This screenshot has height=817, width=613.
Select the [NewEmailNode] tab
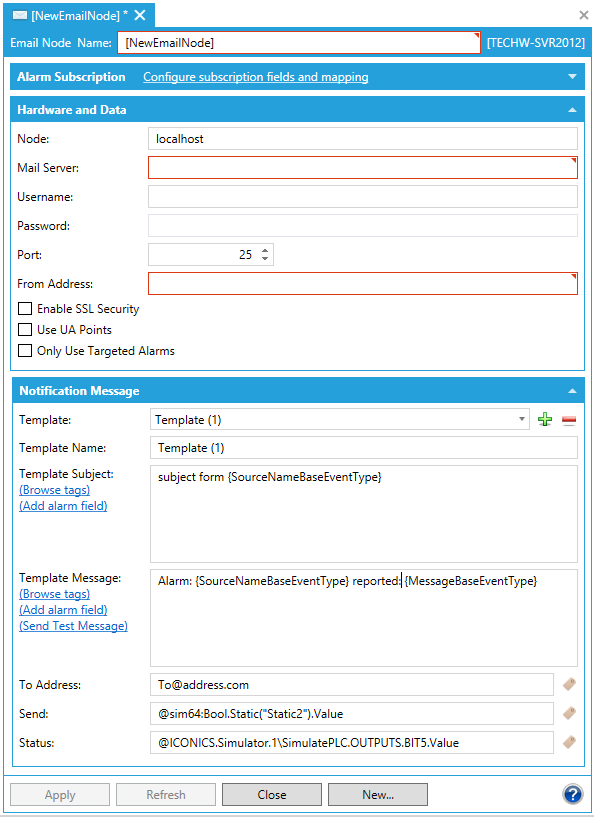click(x=72, y=15)
